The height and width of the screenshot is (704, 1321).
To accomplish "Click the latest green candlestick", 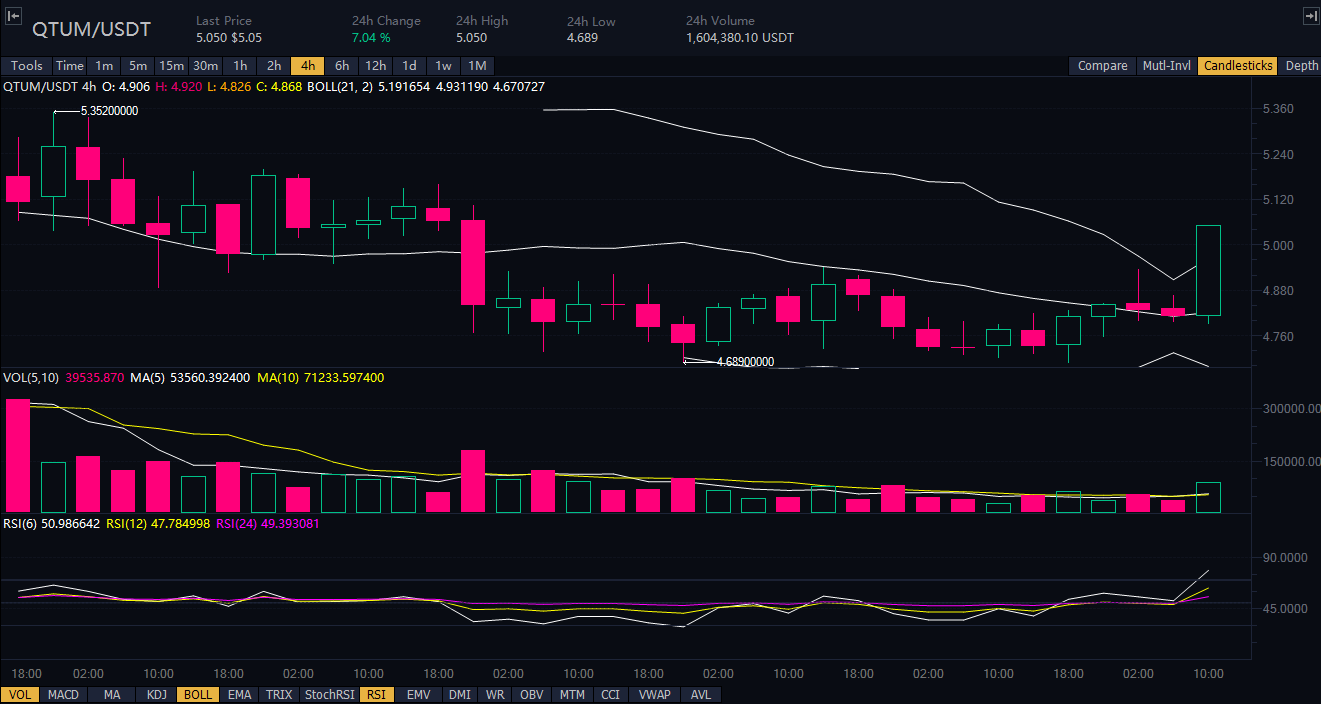I will 1208,270.
